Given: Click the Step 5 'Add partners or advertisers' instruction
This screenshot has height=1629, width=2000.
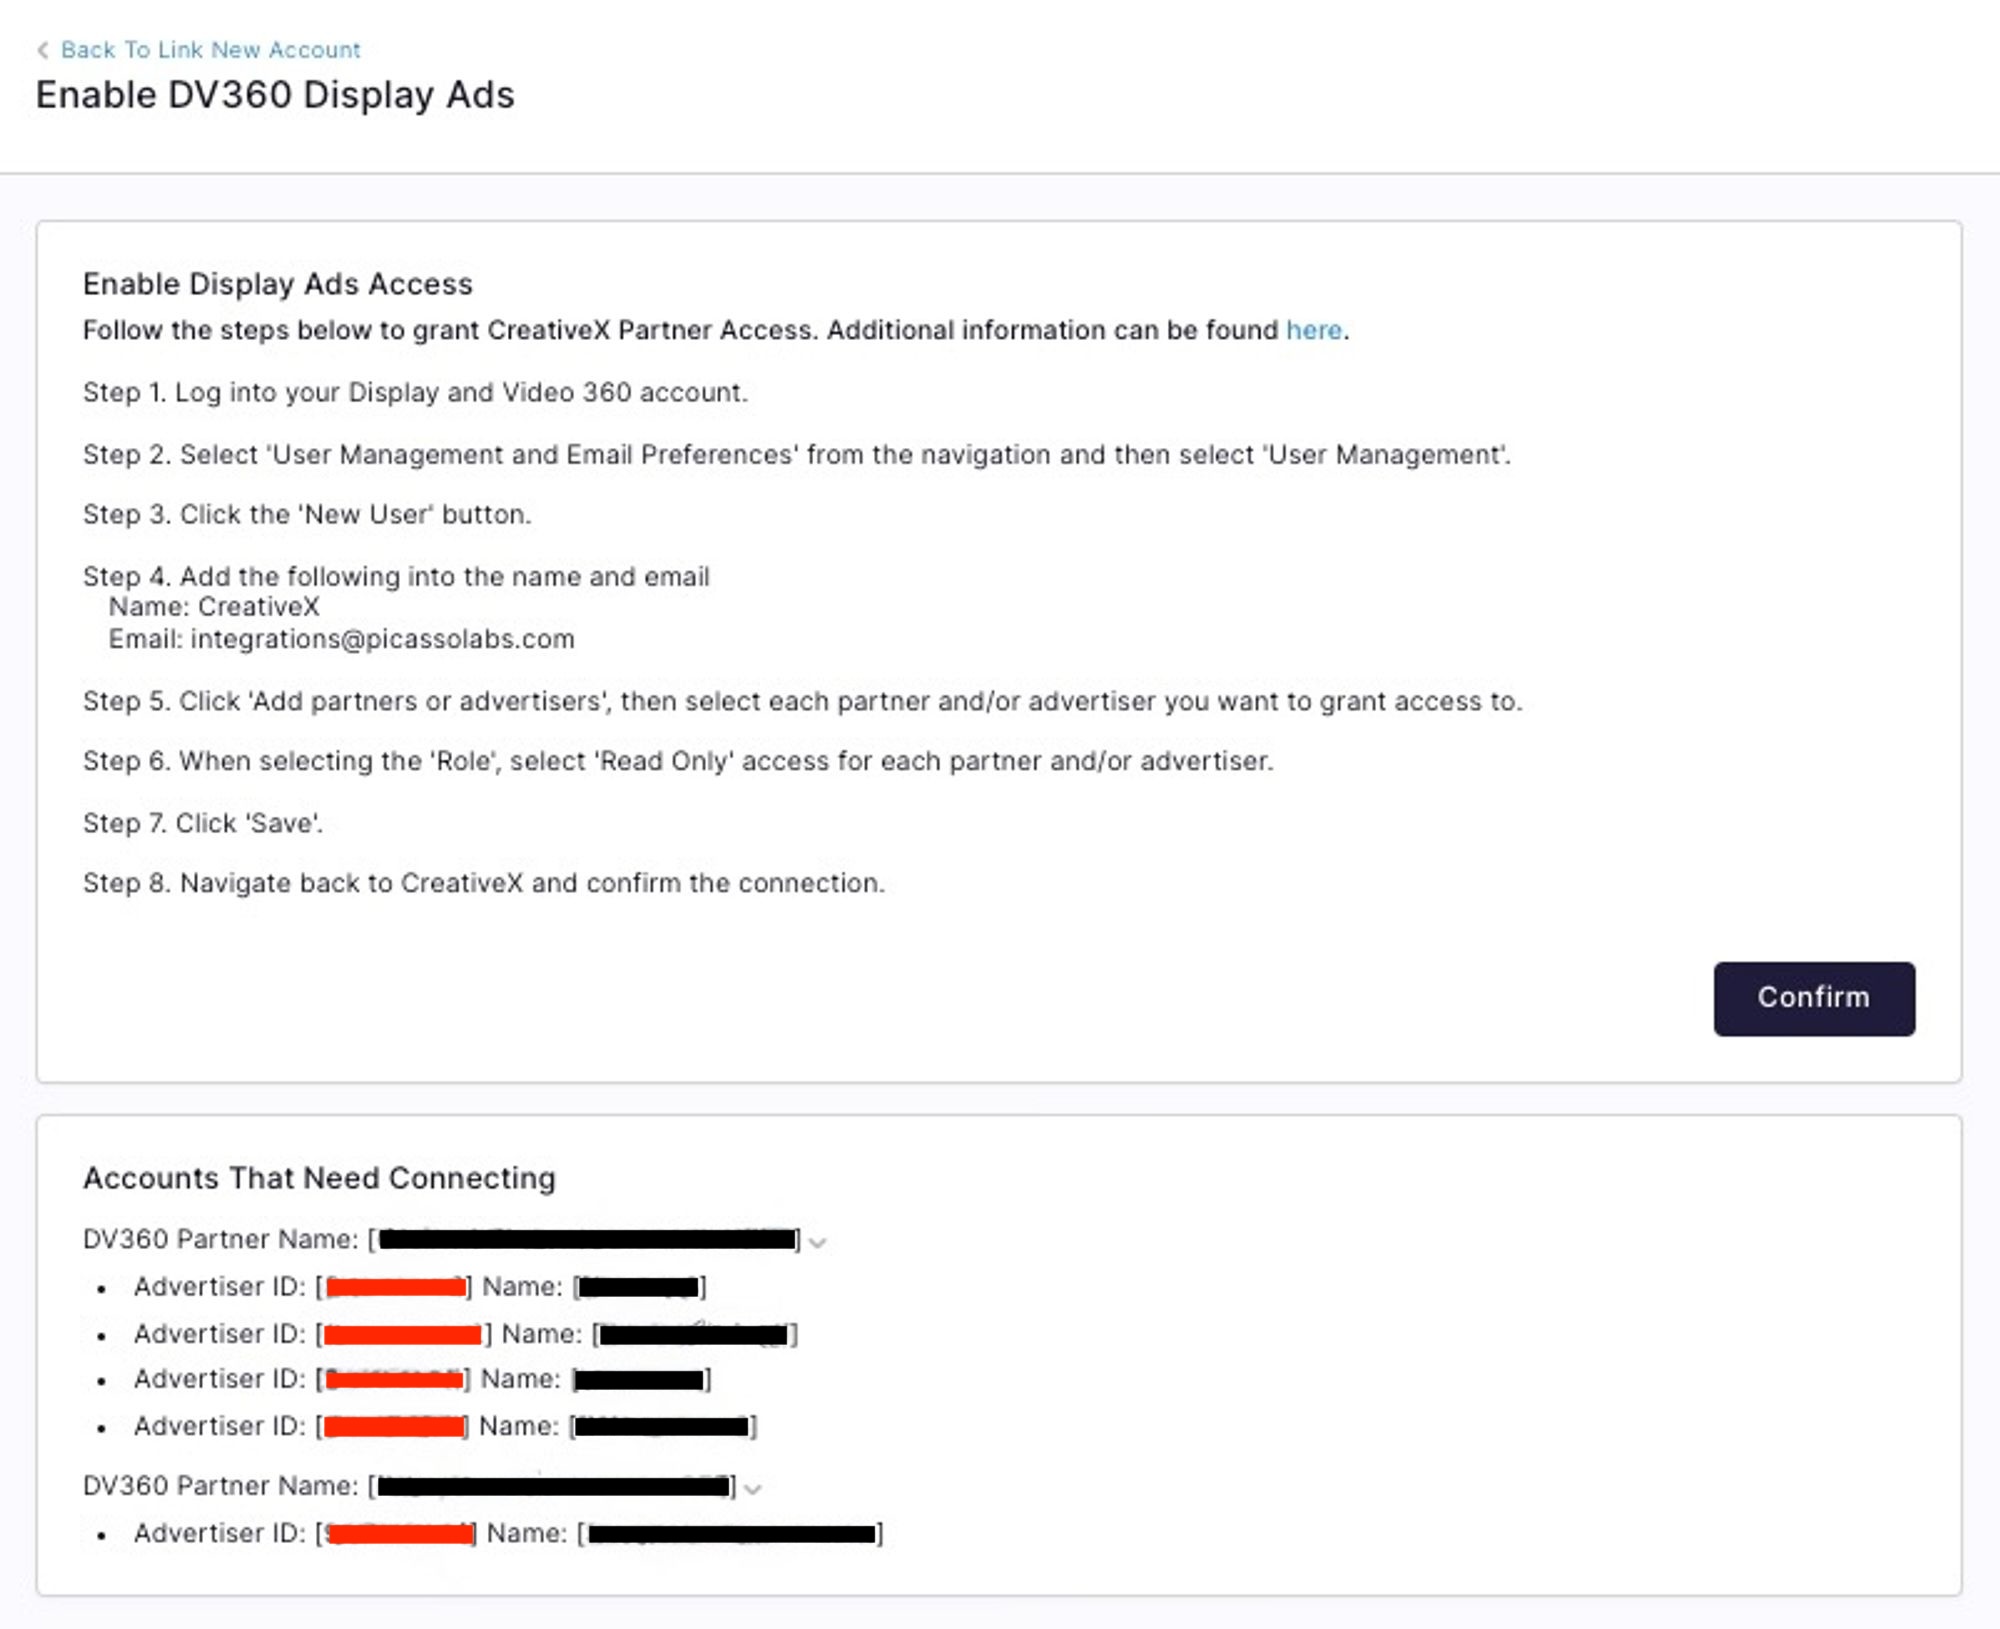Looking at the screenshot, I should click(x=802, y=701).
